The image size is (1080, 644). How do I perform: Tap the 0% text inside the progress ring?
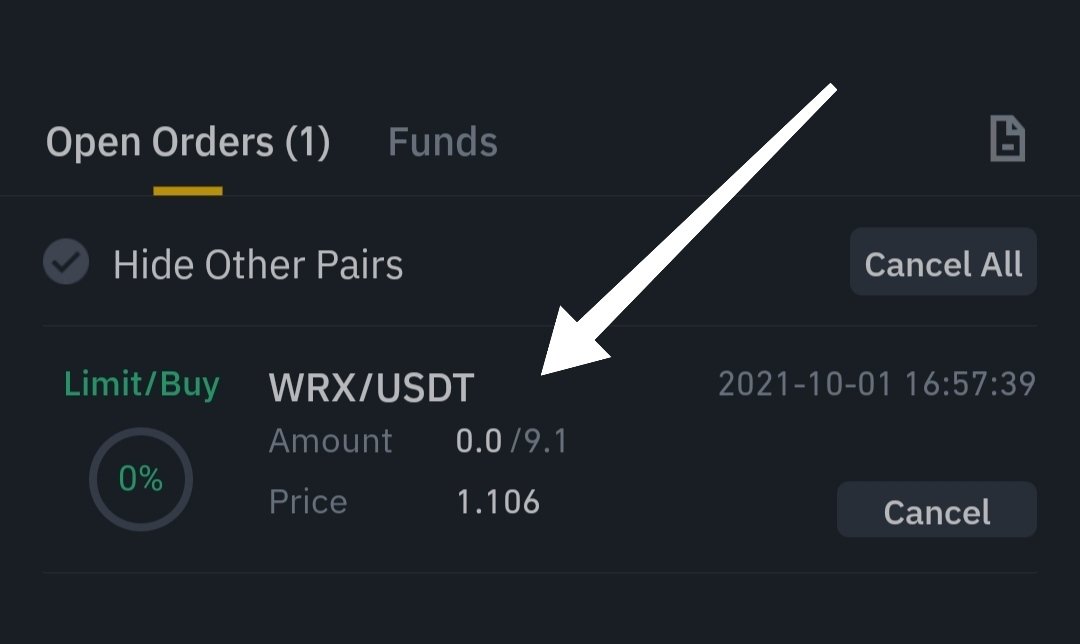coord(141,479)
